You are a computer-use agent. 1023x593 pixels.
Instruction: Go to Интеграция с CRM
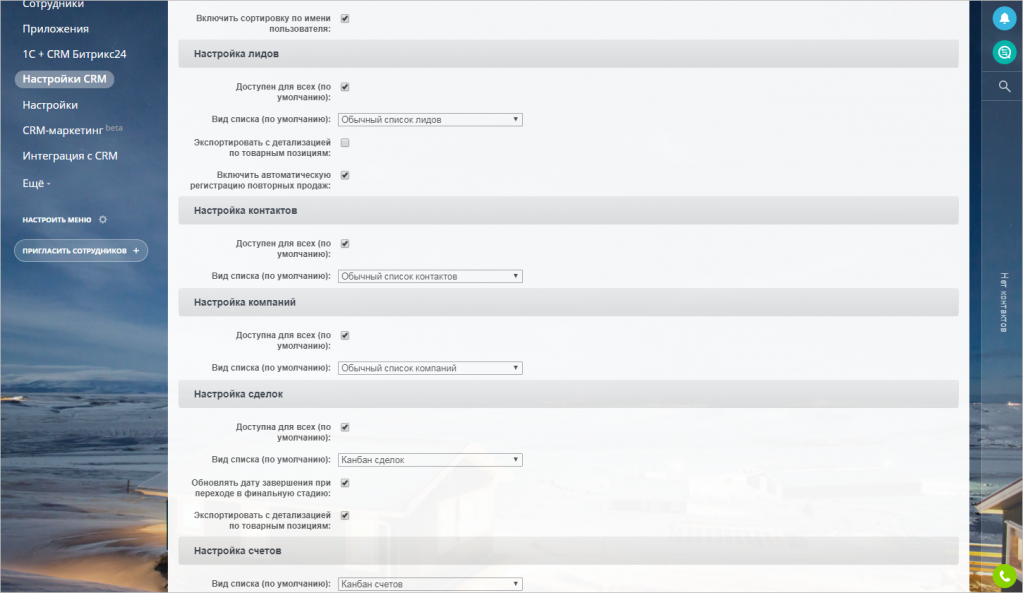[x=70, y=156]
